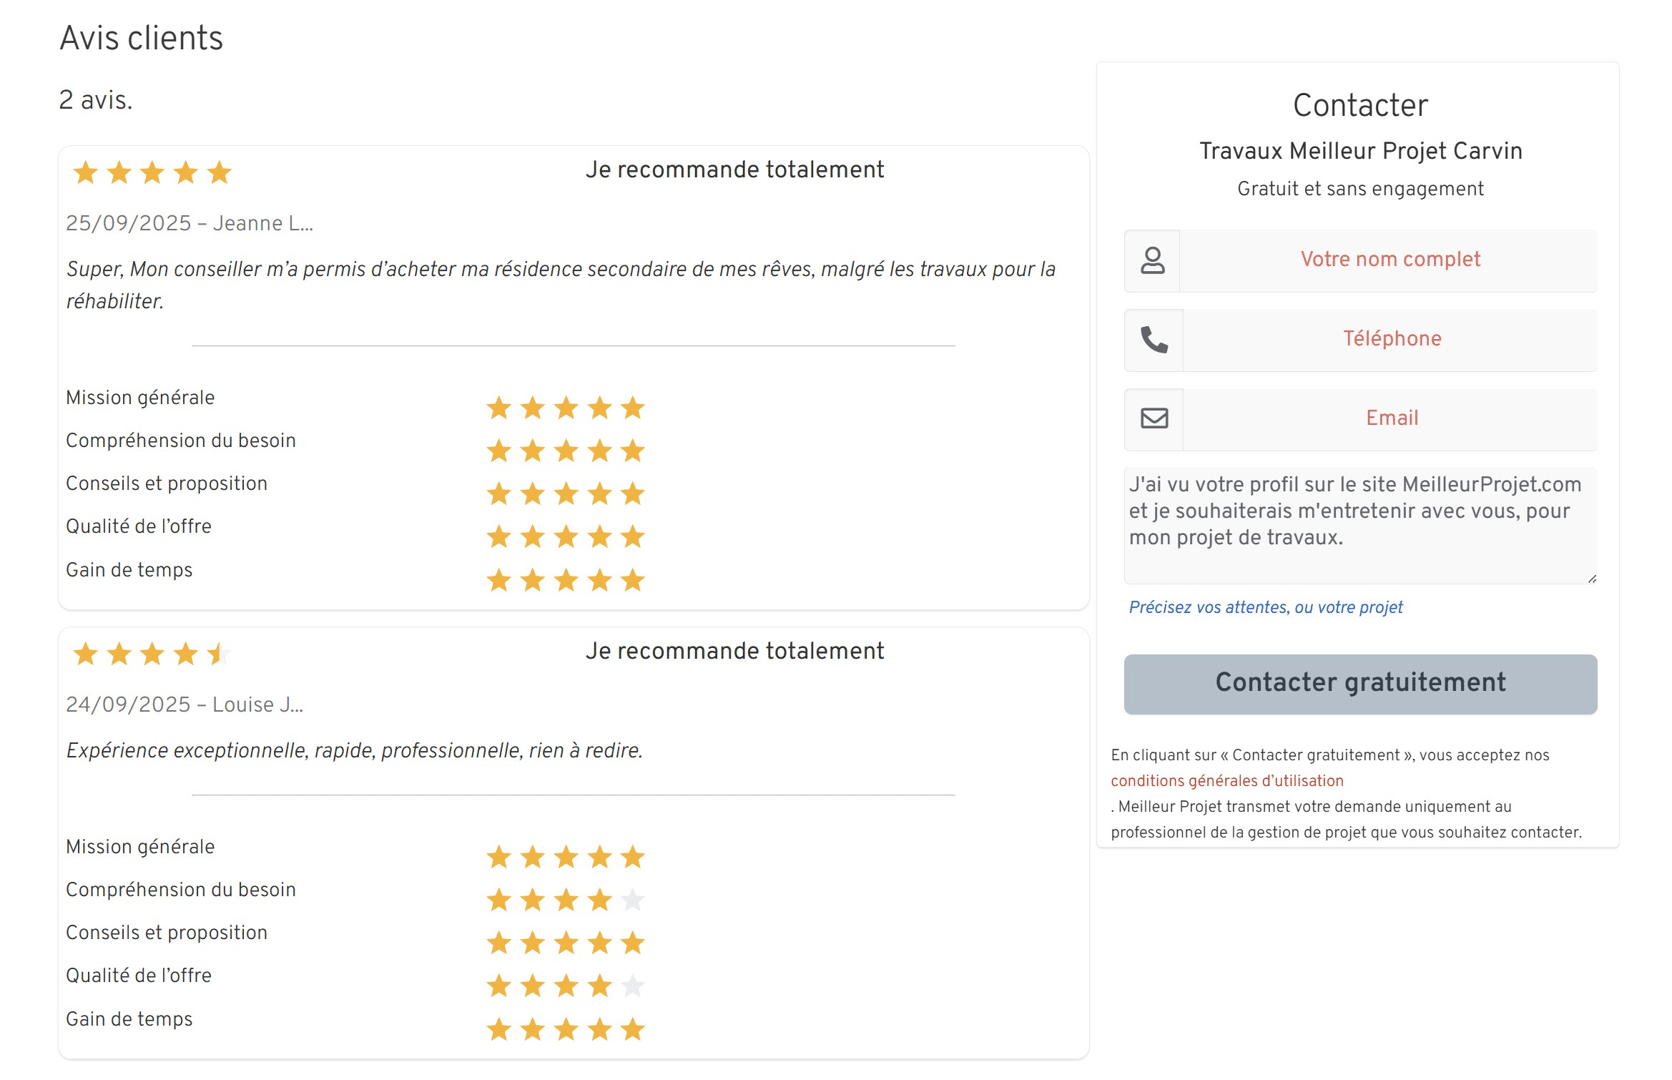Click the Avis clients heading
Viewport: 1672px width, 1080px height.
tap(141, 37)
